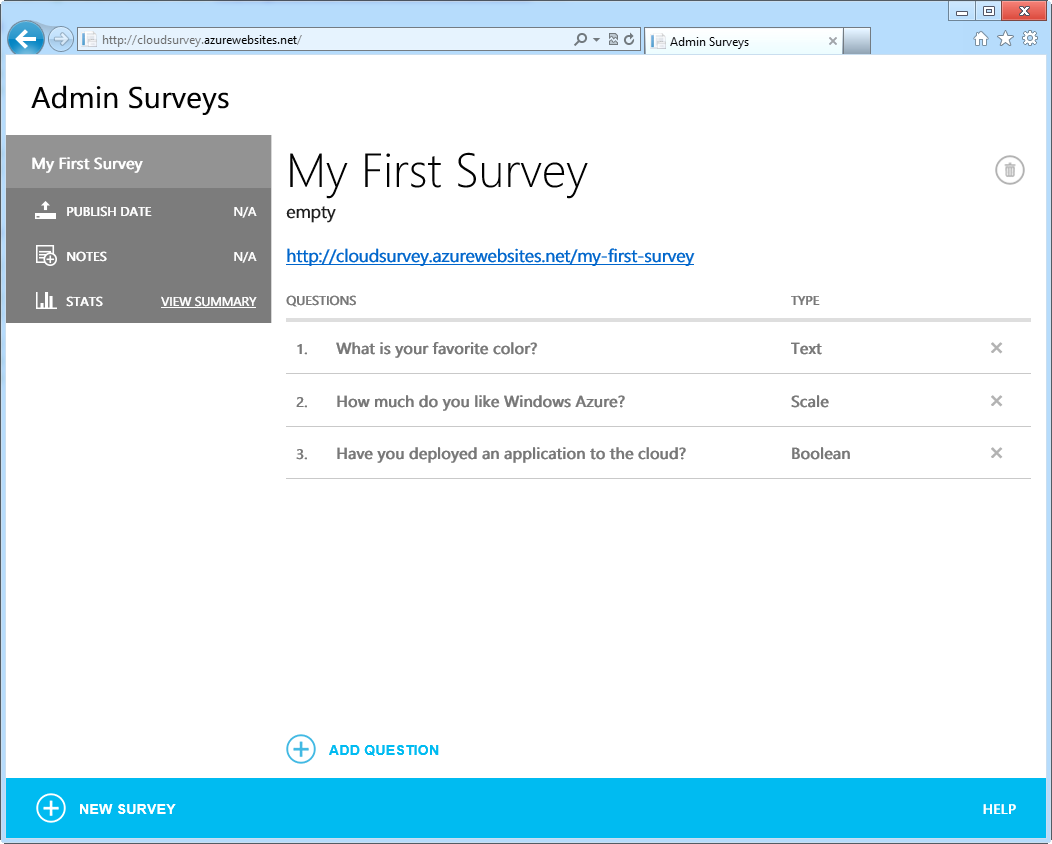Open browser tools gear icon
This screenshot has width=1052, height=844.
tap(1030, 39)
